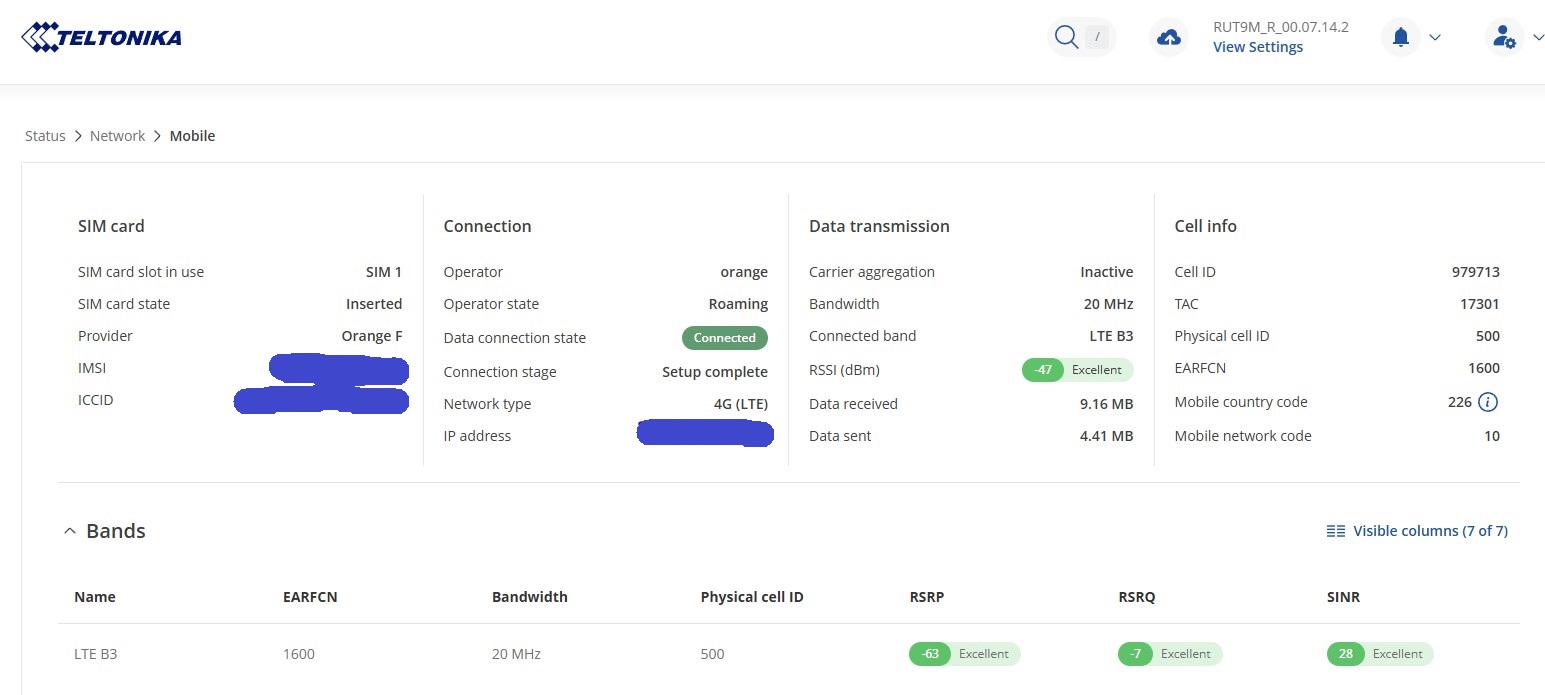Image resolution: width=1545 pixels, height=695 pixels.
Task: Click the SIM card section title
Action: coord(111,226)
